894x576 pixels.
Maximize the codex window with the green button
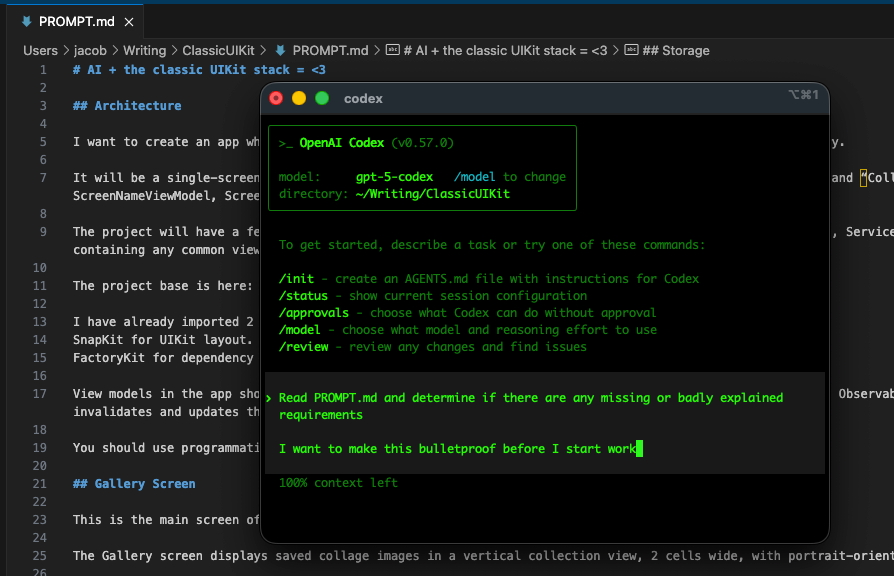pyautogui.click(x=322, y=98)
